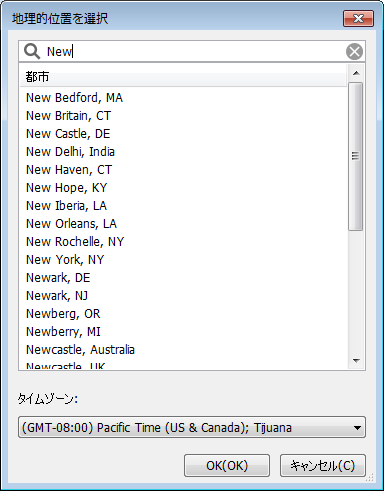Clear the search text with X icon
384x493 pixels.
click(354, 52)
